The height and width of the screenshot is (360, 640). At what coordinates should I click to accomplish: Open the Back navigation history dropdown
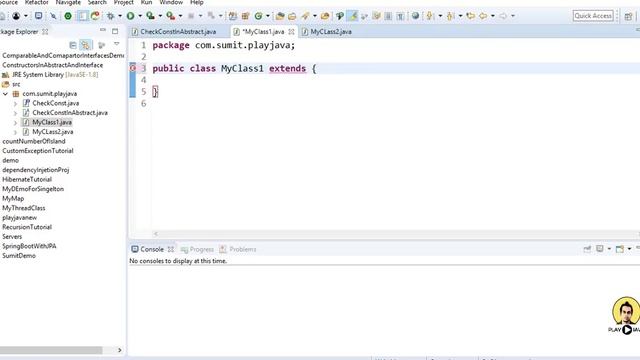pos(493,16)
